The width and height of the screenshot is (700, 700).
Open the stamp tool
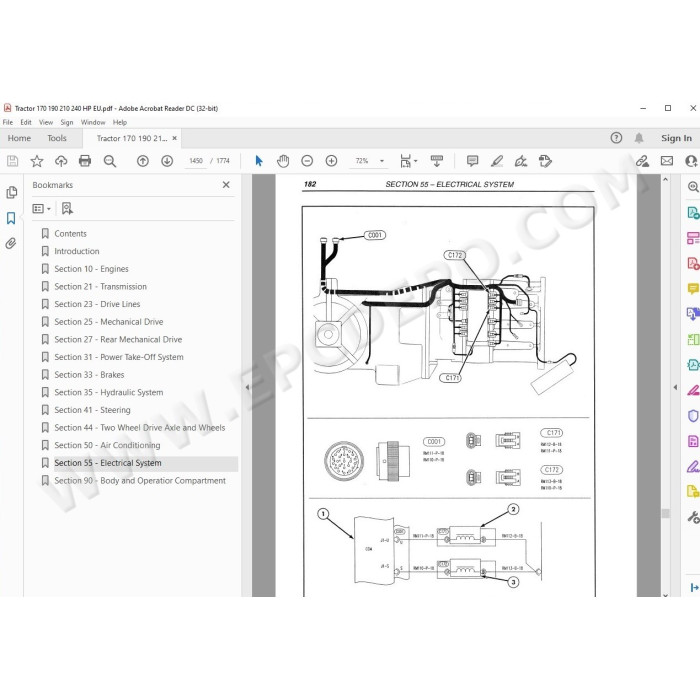545,161
